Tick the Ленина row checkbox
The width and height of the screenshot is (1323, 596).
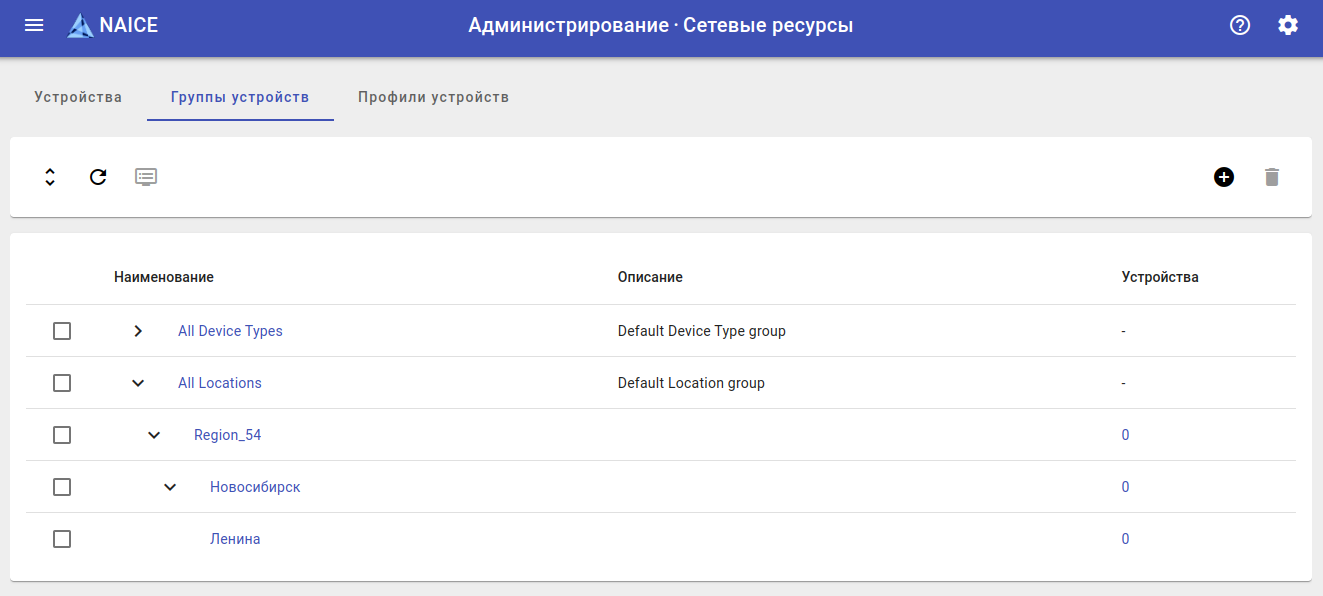point(62,539)
